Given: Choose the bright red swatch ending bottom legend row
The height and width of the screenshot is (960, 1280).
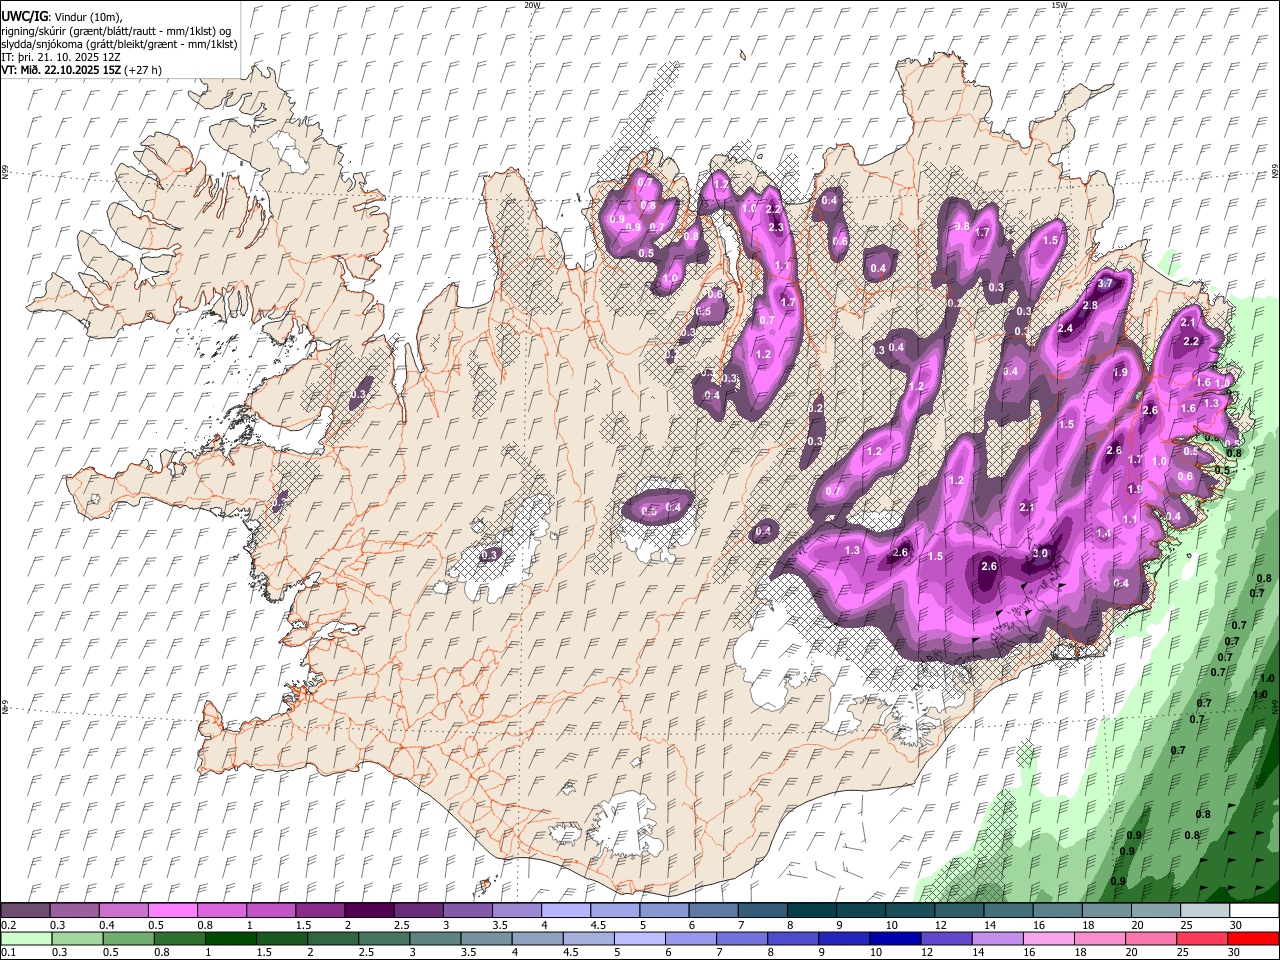Looking at the screenshot, I should [x=1253, y=939].
